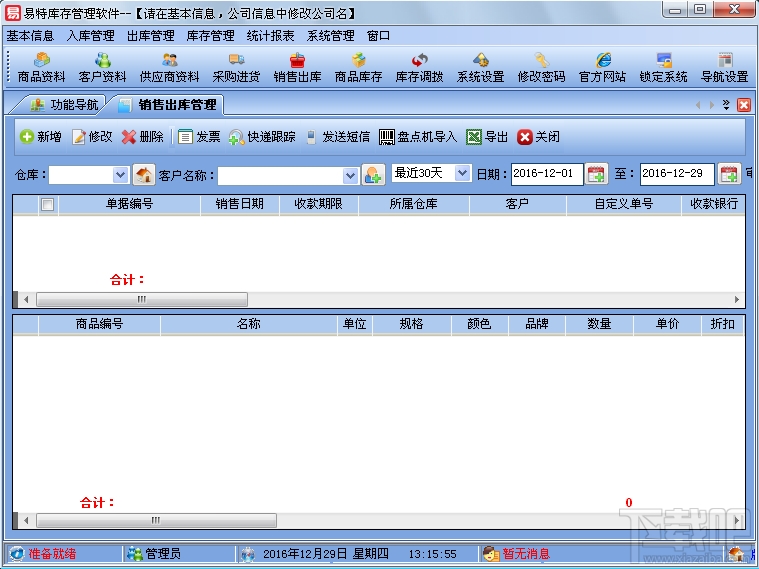The image size is (759, 569).
Task: Open tab list chevron near tab bar
Action: (x=726, y=105)
